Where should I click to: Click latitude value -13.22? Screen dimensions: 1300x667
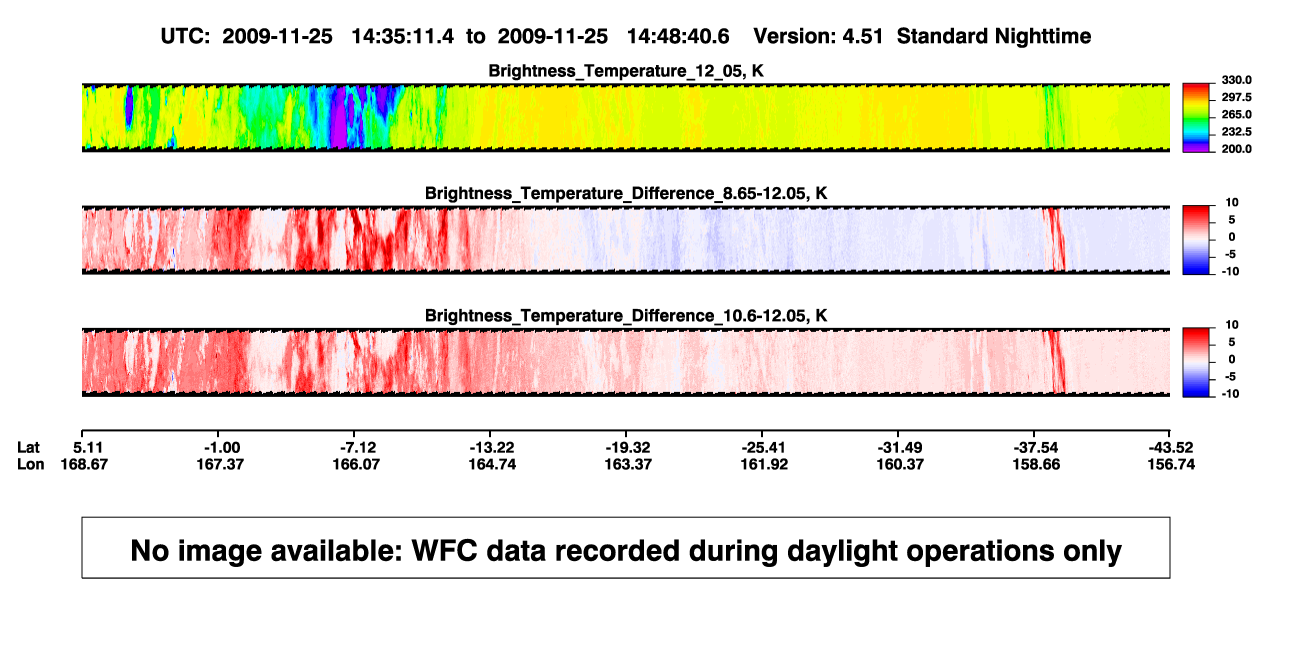click(492, 447)
